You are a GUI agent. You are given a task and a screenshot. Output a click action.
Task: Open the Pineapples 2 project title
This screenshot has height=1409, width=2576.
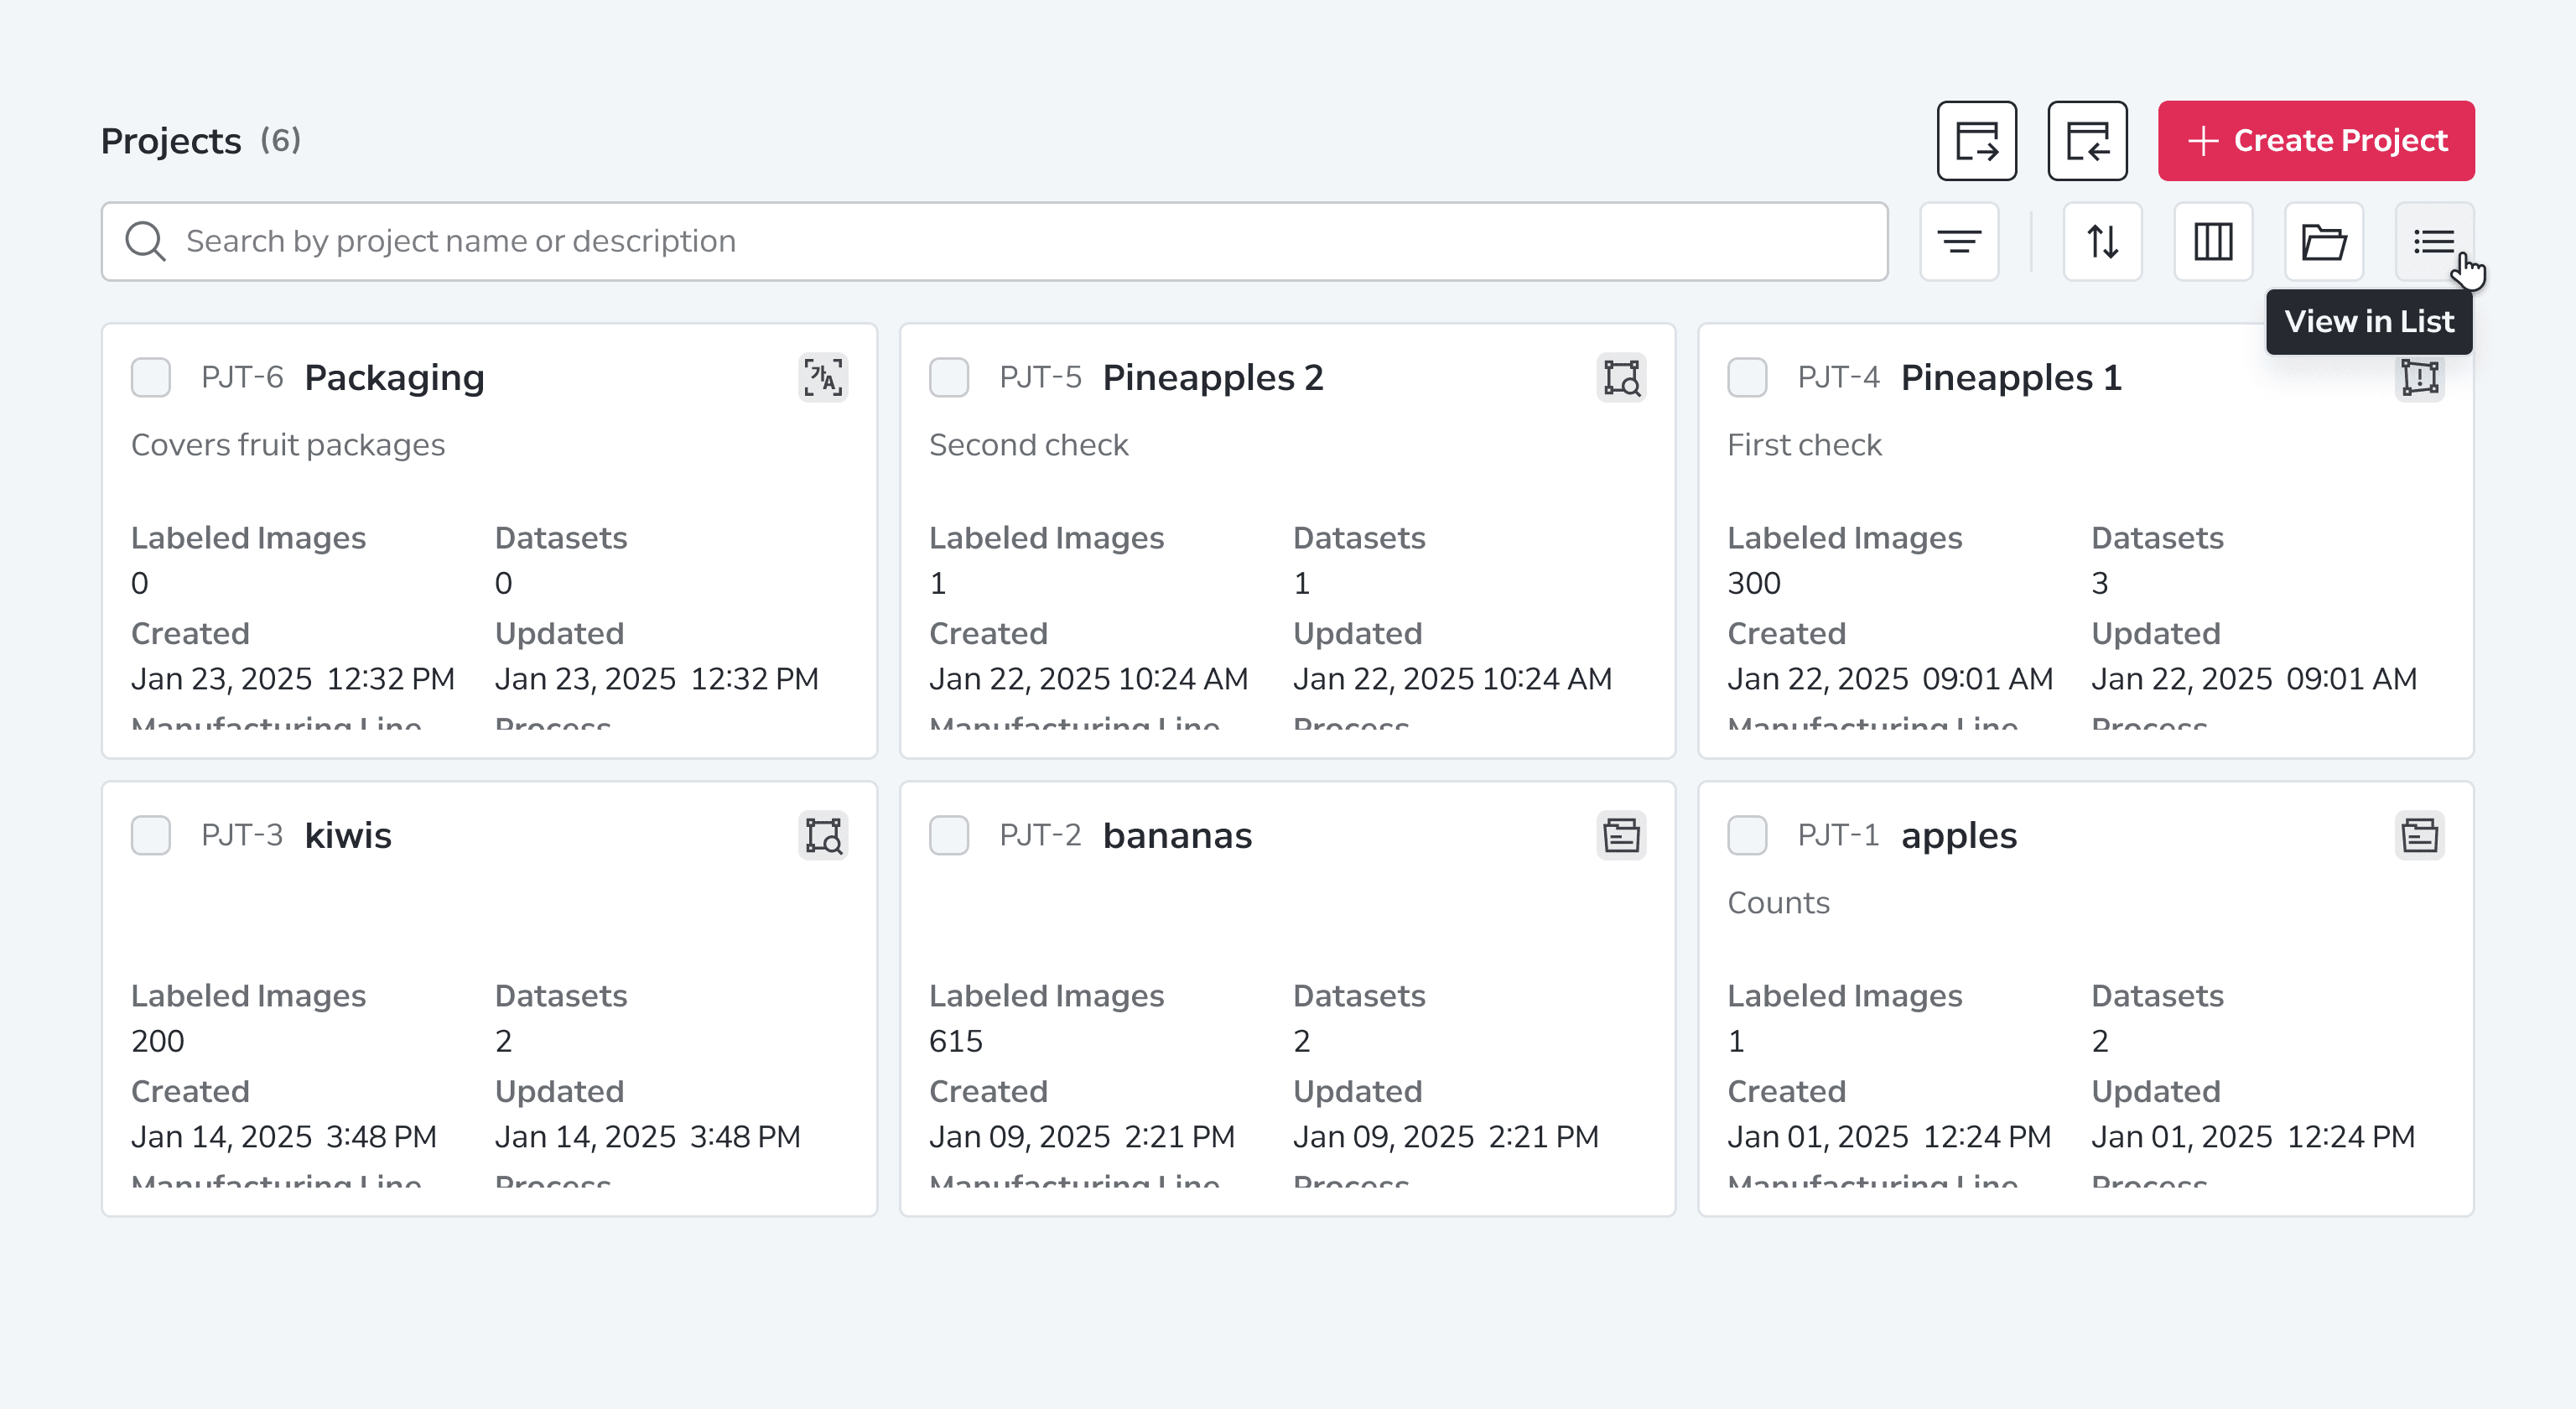(x=1213, y=378)
